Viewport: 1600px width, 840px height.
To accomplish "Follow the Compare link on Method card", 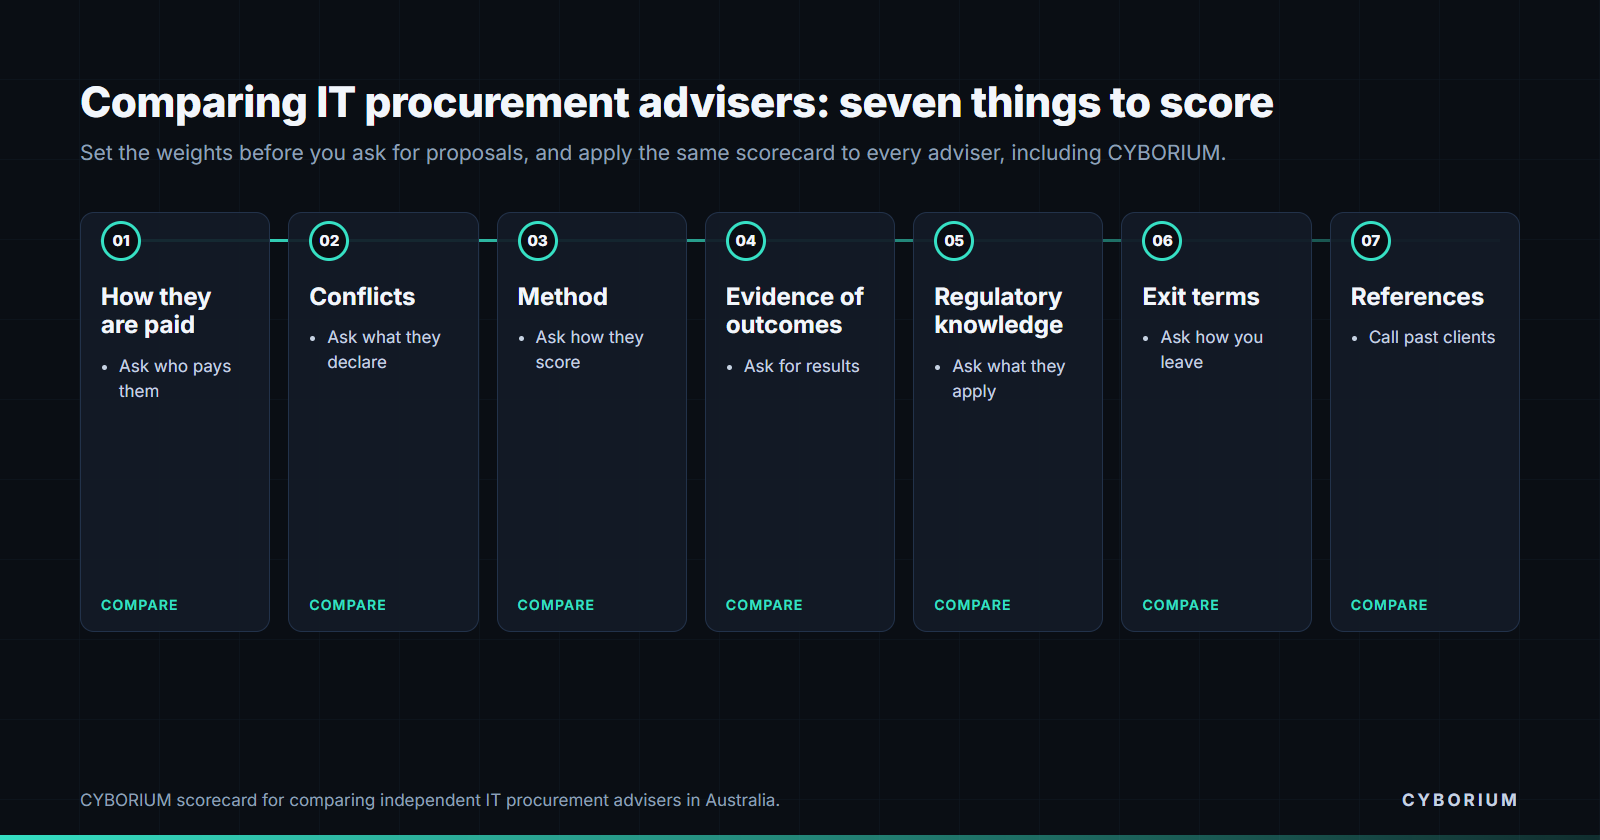I will [556, 605].
